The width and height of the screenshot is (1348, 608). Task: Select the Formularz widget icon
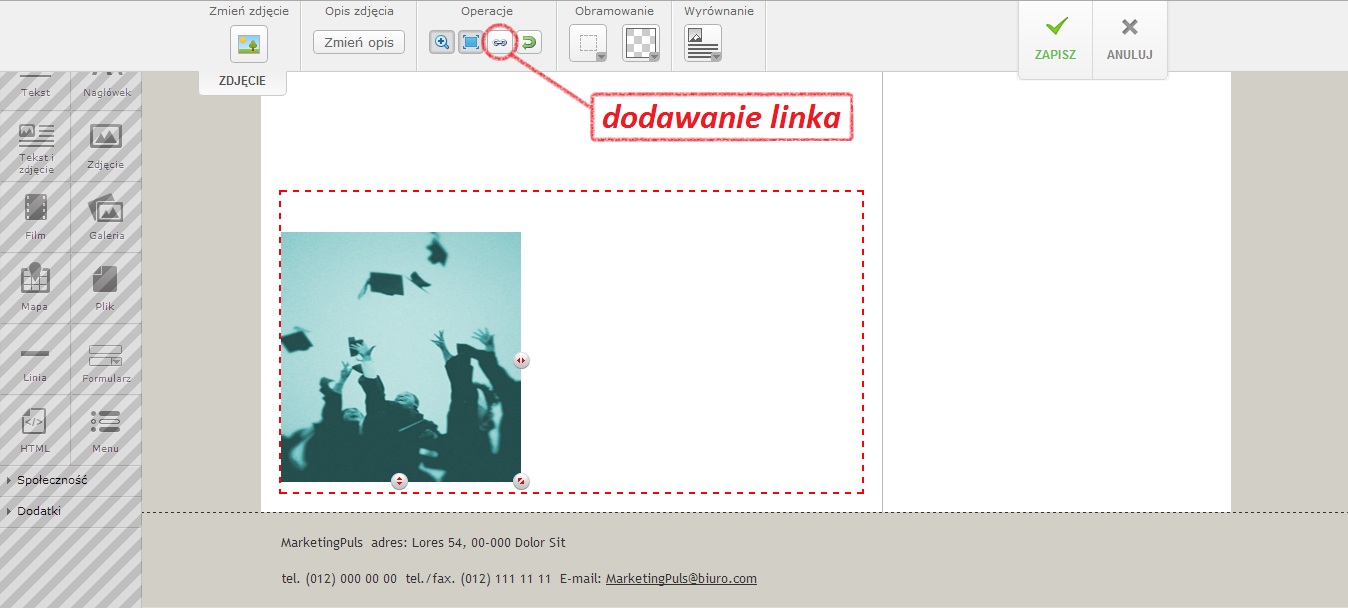(x=106, y=360)
